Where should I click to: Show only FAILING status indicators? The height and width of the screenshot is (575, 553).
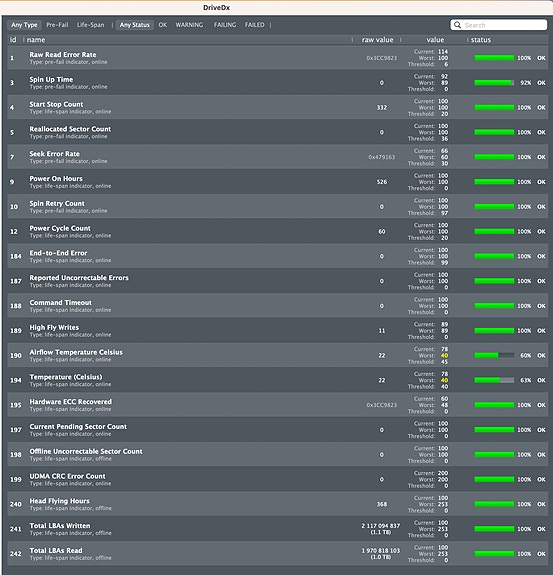tap(225, 25)
